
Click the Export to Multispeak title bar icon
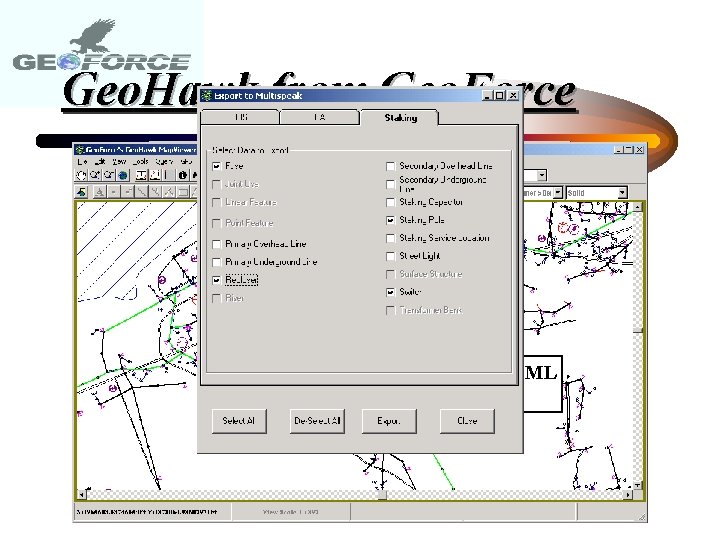(x=207, y=96)
